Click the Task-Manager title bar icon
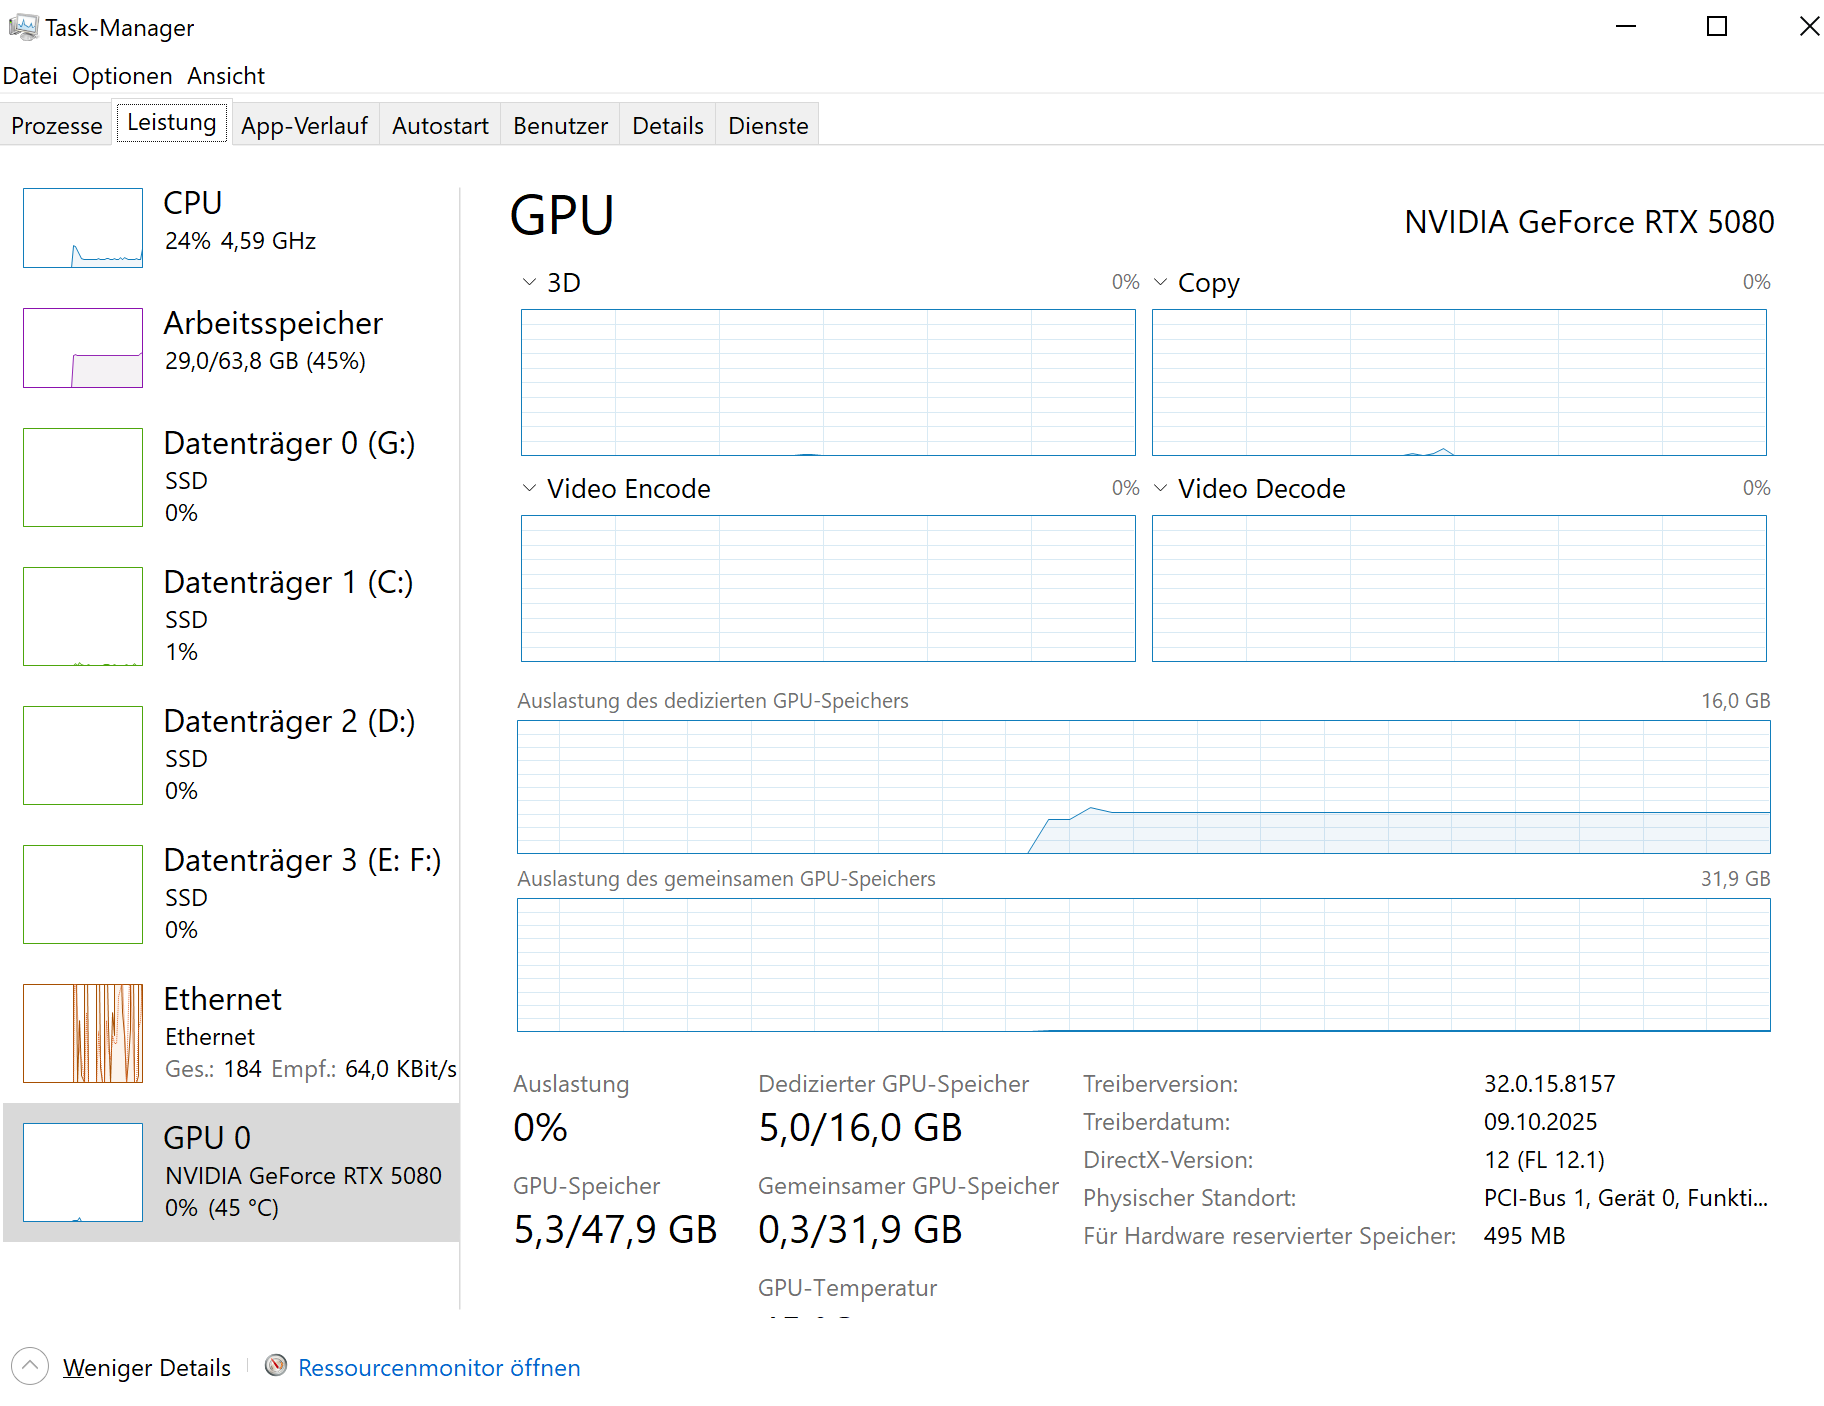 coord(22,27)
